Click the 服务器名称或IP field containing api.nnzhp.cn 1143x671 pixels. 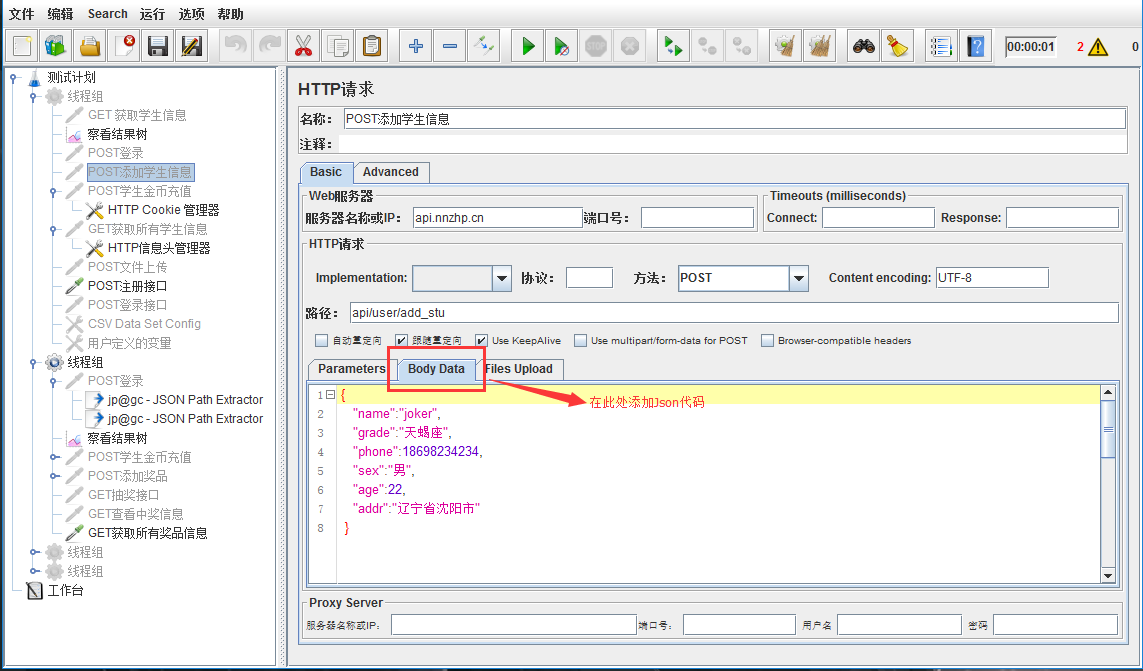[496, 218]
